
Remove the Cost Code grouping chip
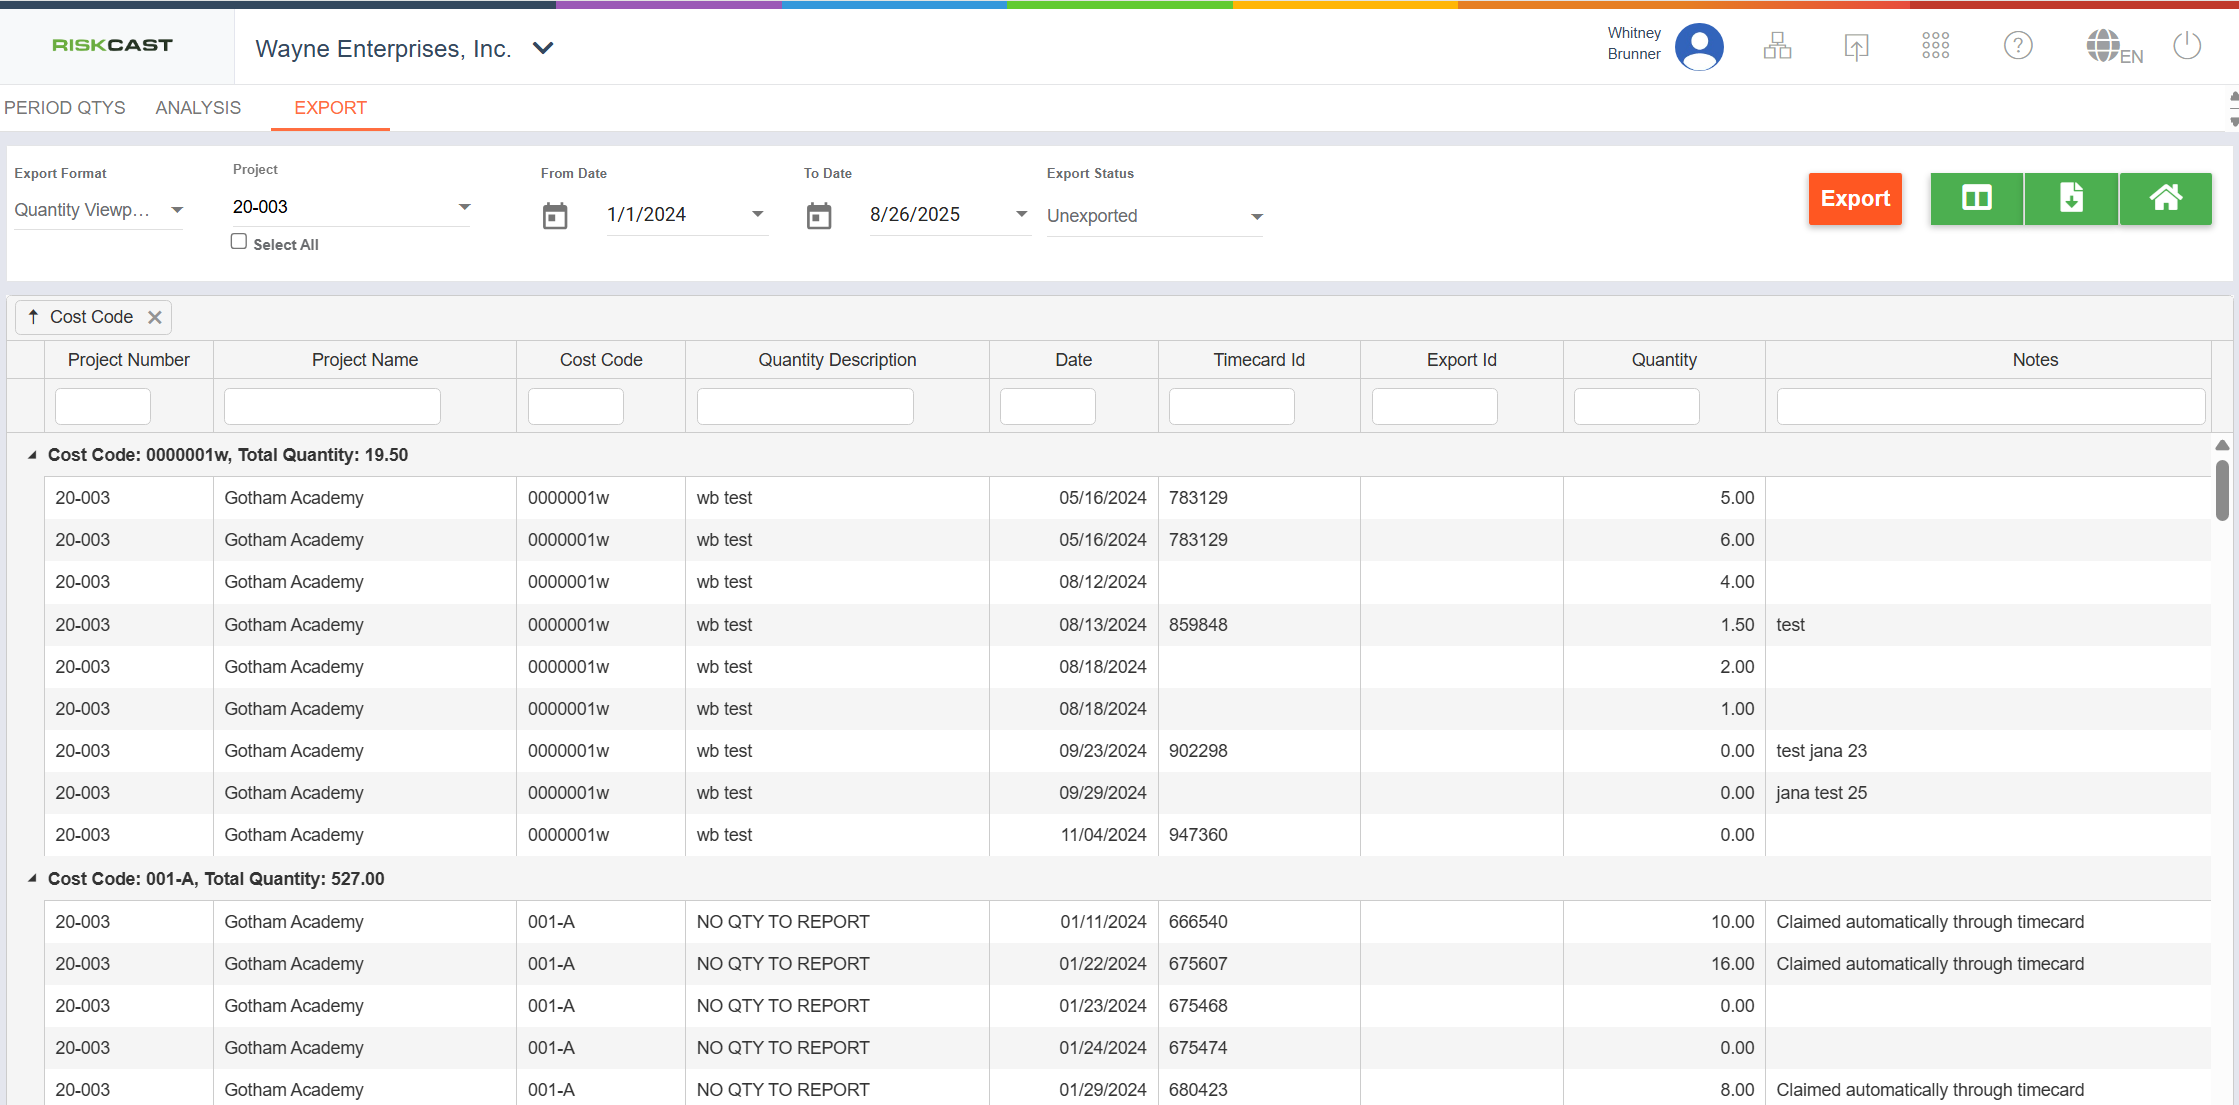(155, 318)
